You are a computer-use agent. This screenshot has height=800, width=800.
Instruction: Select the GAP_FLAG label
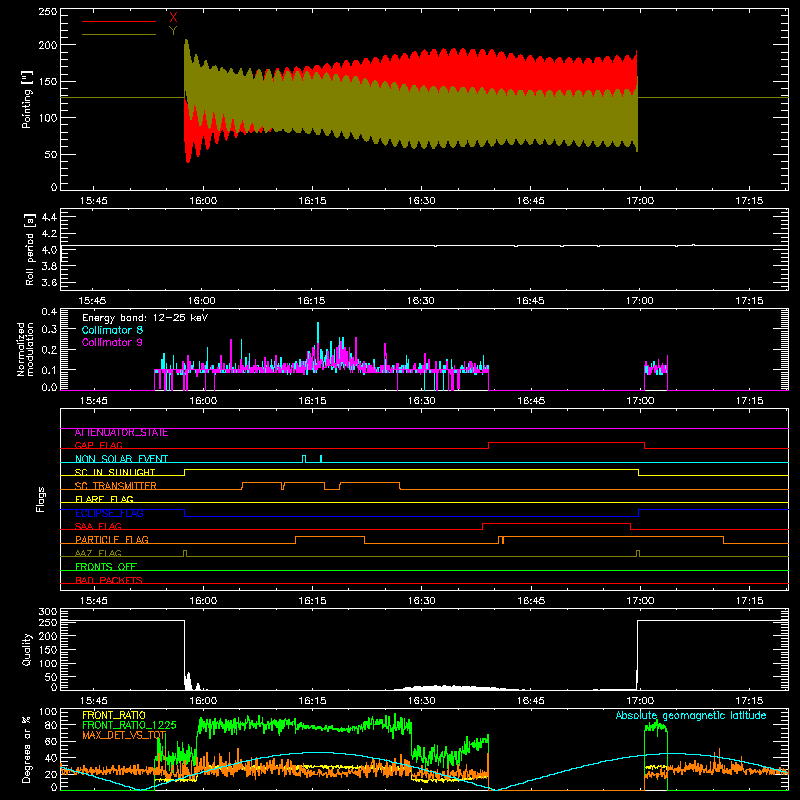coord(98,445)
